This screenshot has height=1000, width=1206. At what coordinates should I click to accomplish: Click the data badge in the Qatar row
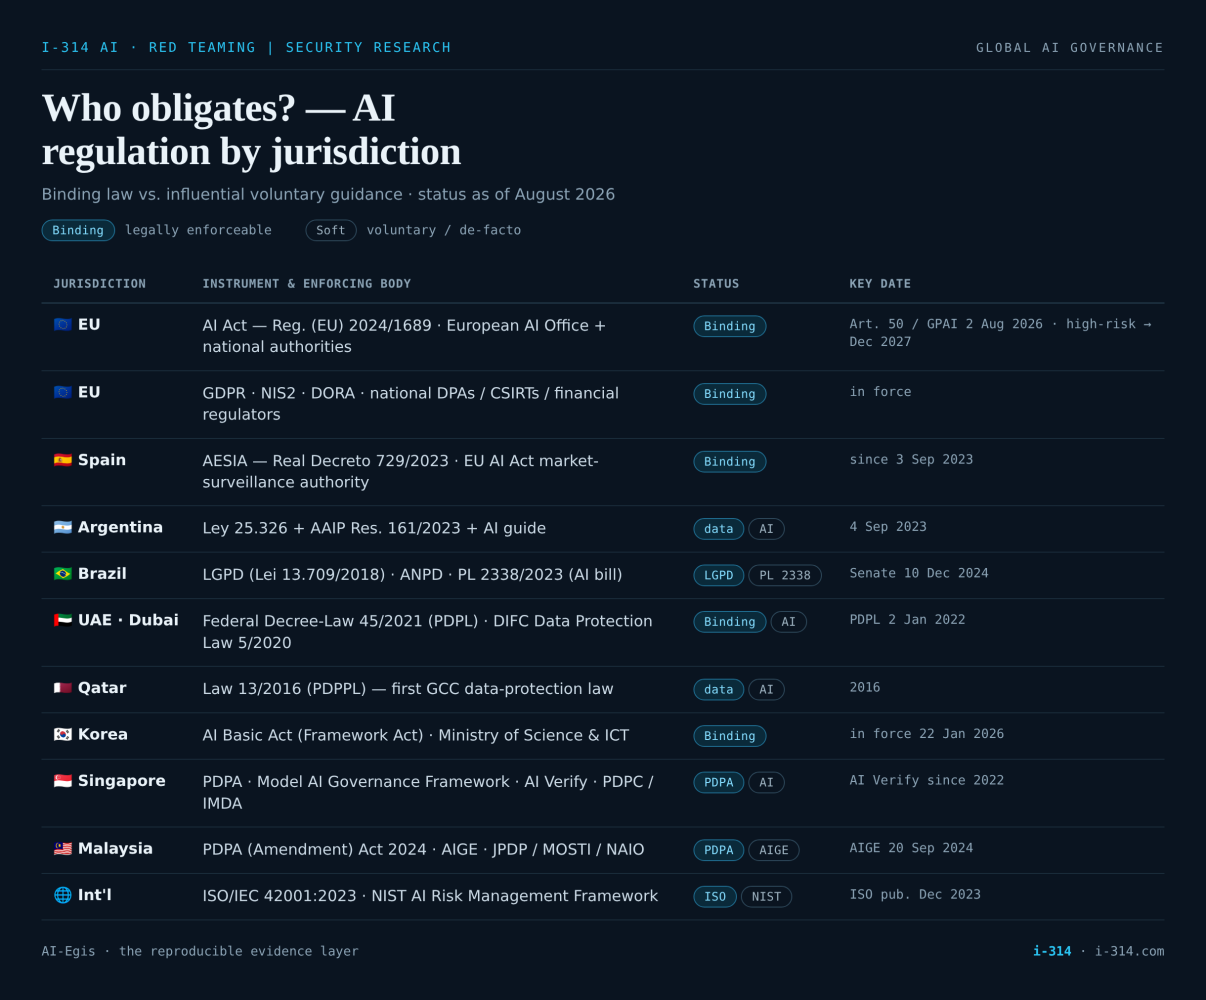[719, 689]
